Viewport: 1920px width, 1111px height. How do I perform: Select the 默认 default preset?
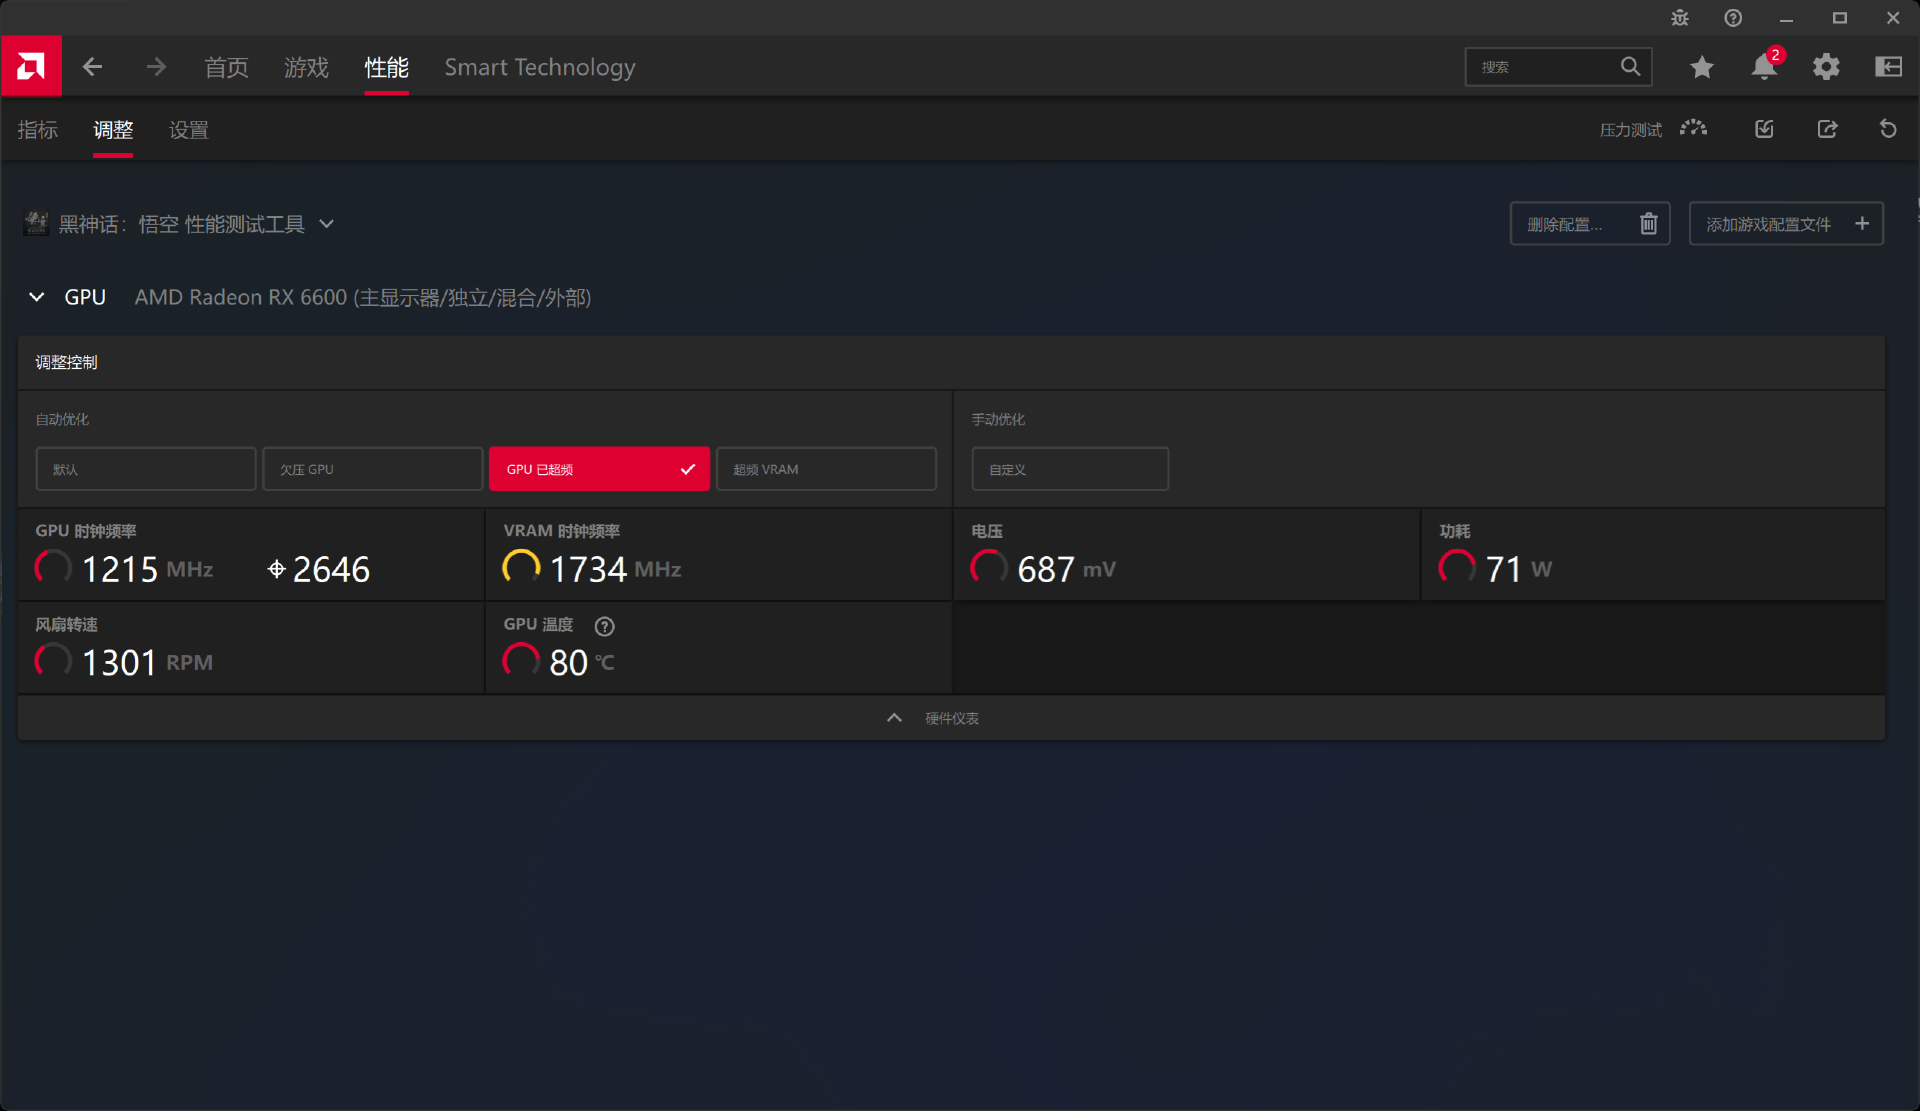(146, 469)
